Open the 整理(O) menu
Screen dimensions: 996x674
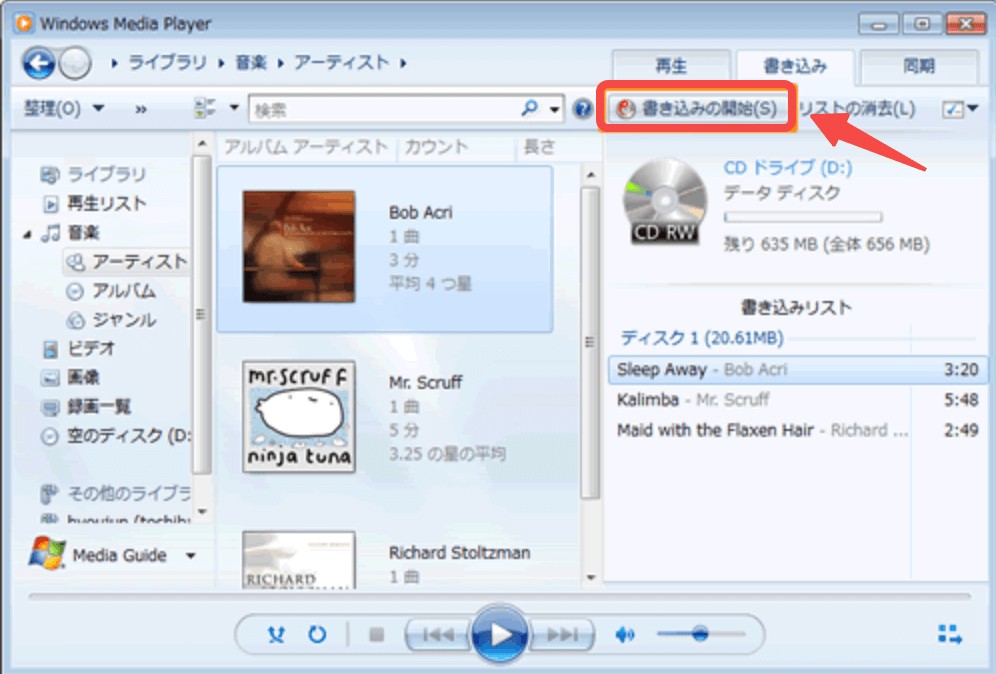tap(64, 109)
